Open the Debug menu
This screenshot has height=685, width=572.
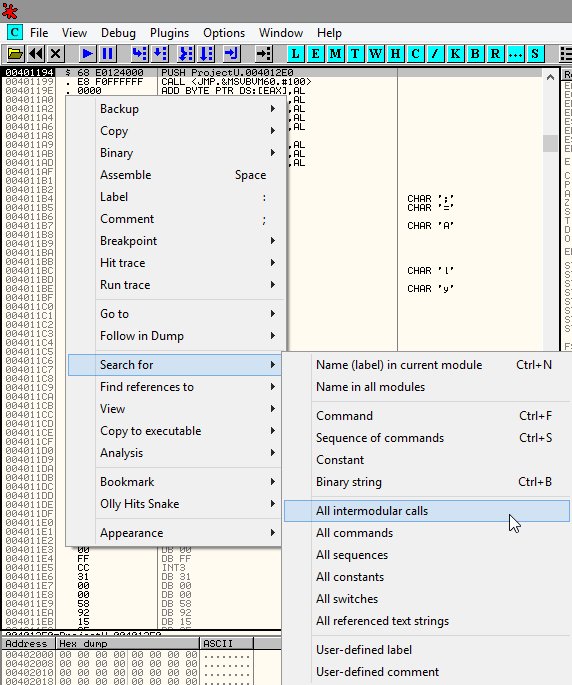pyautogui.click(x=118, y=33)
